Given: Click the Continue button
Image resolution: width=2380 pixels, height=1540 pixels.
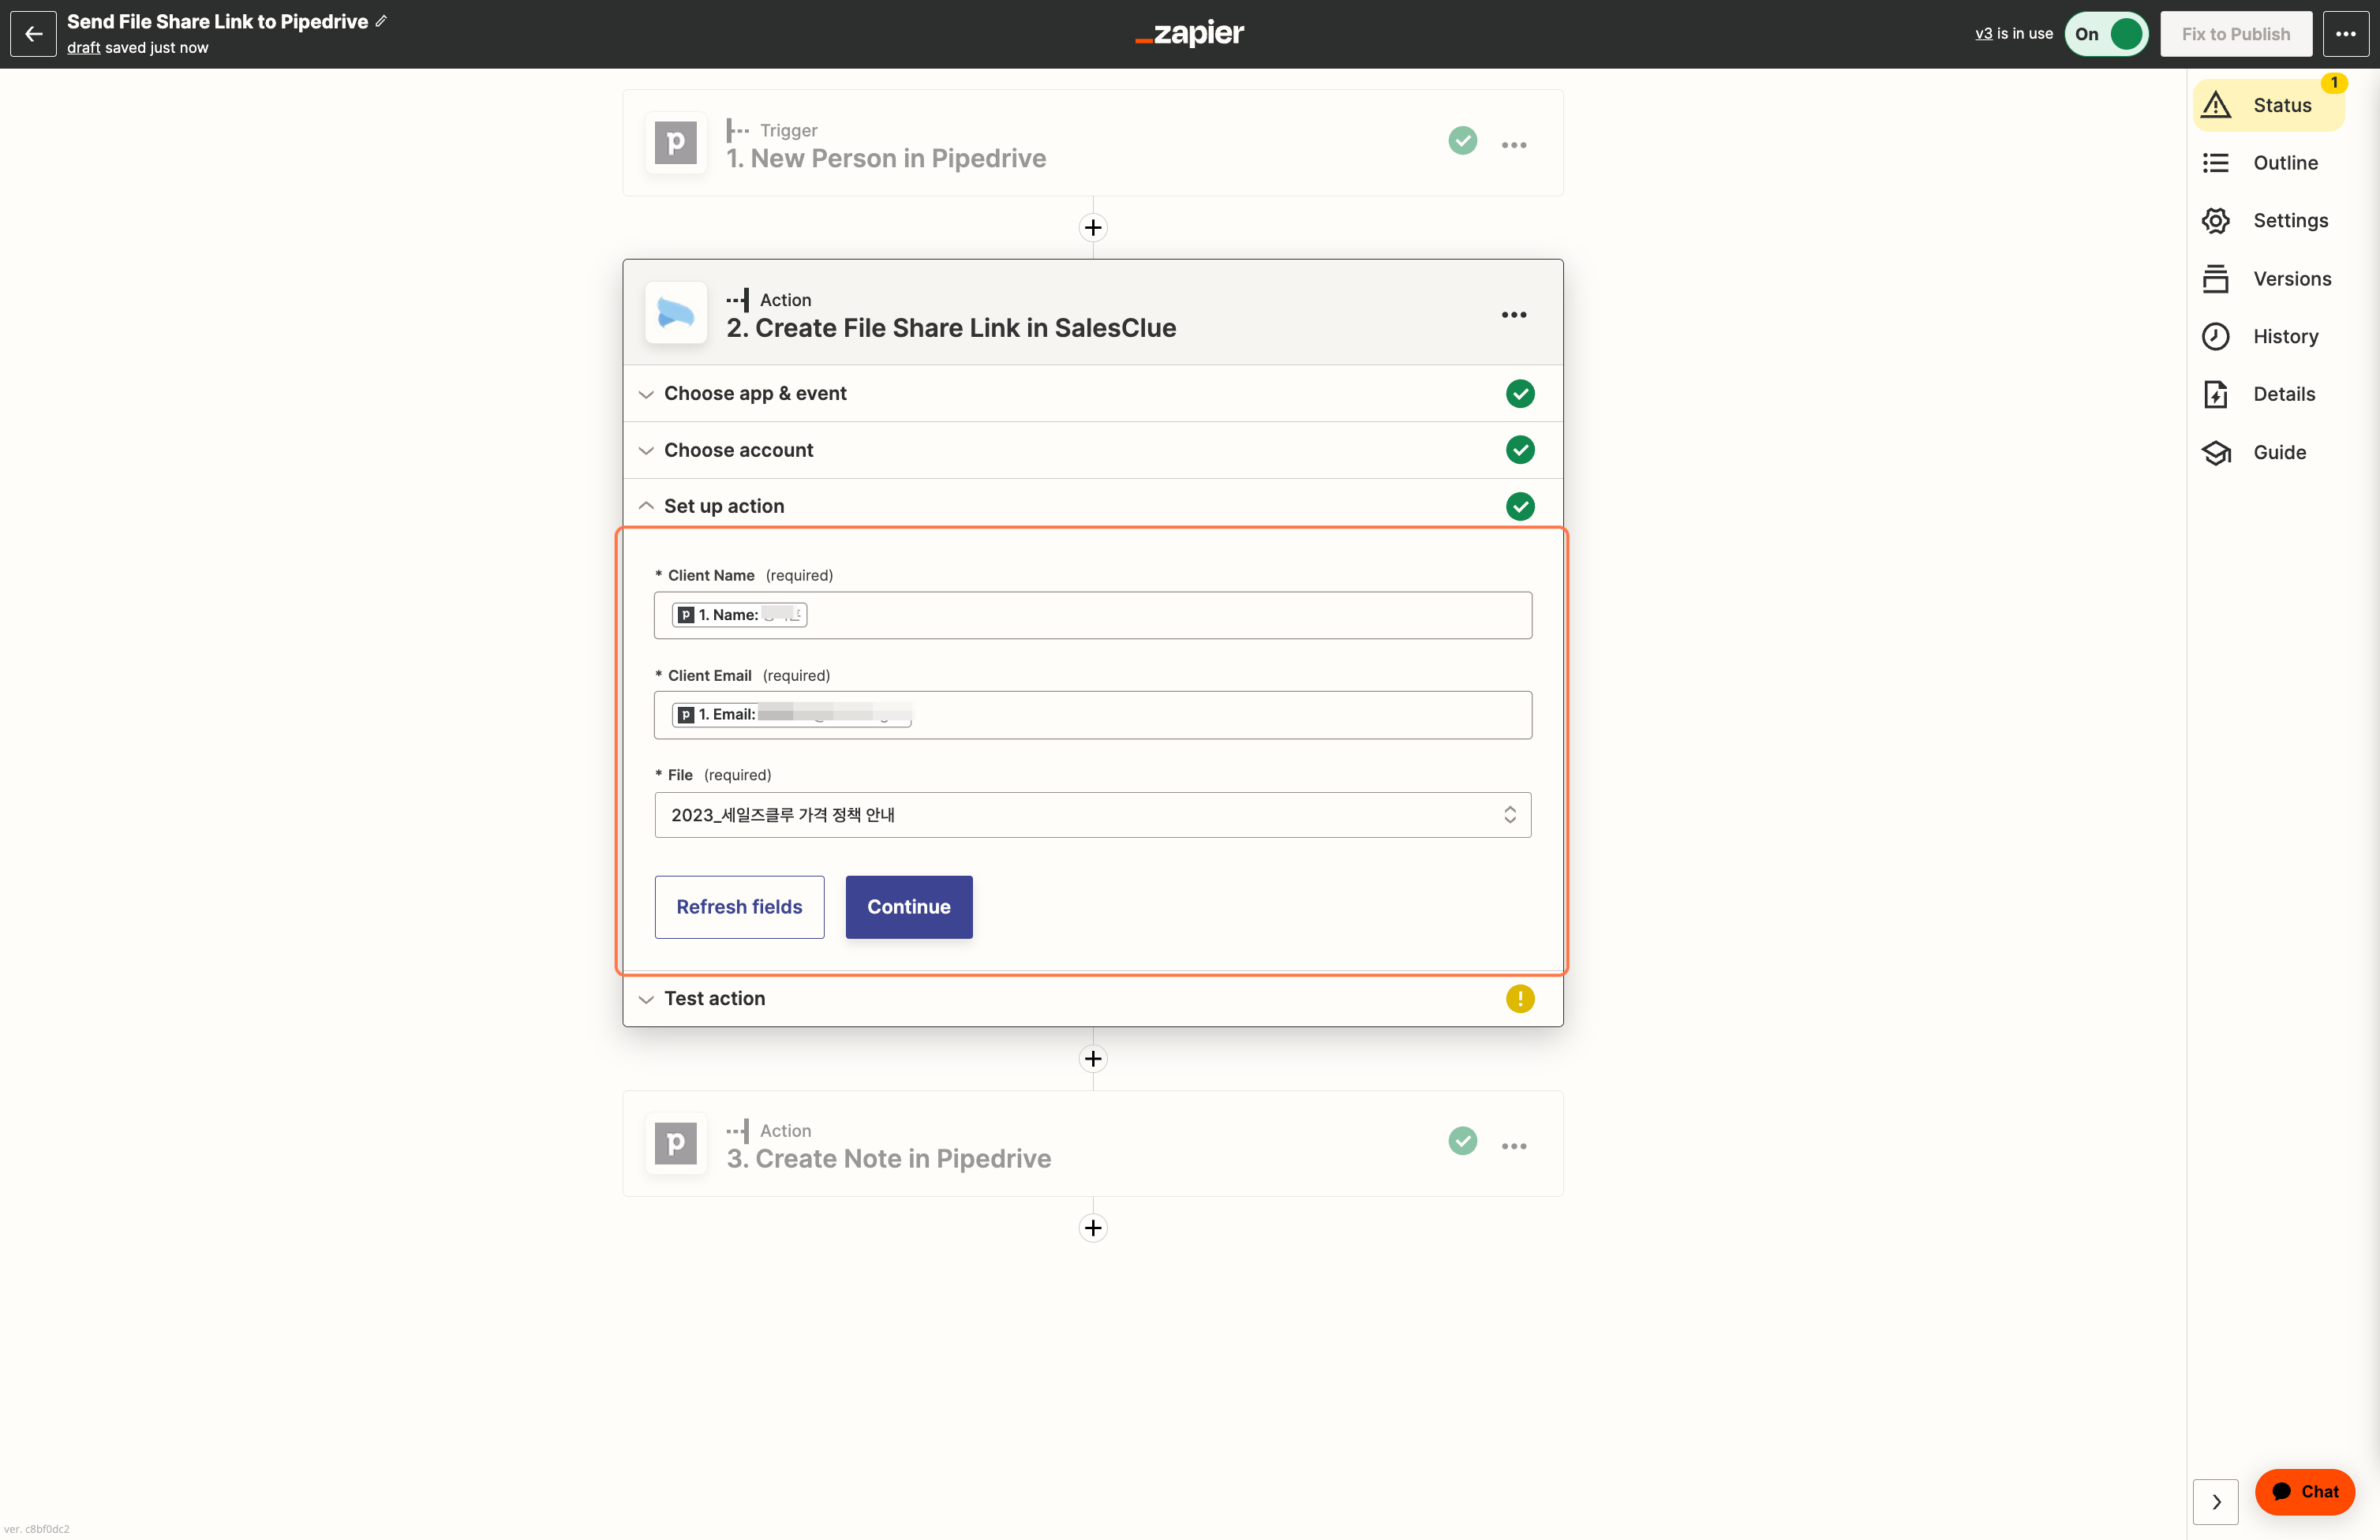Looking at the screenshot, I should point(908,907).
